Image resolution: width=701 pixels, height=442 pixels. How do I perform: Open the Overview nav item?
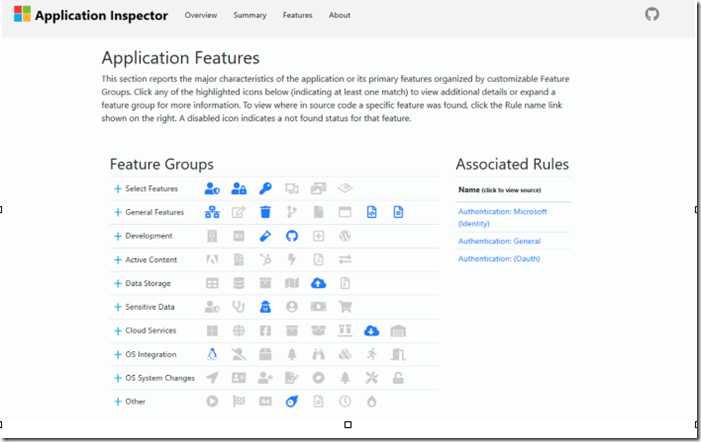pos(201,15)
